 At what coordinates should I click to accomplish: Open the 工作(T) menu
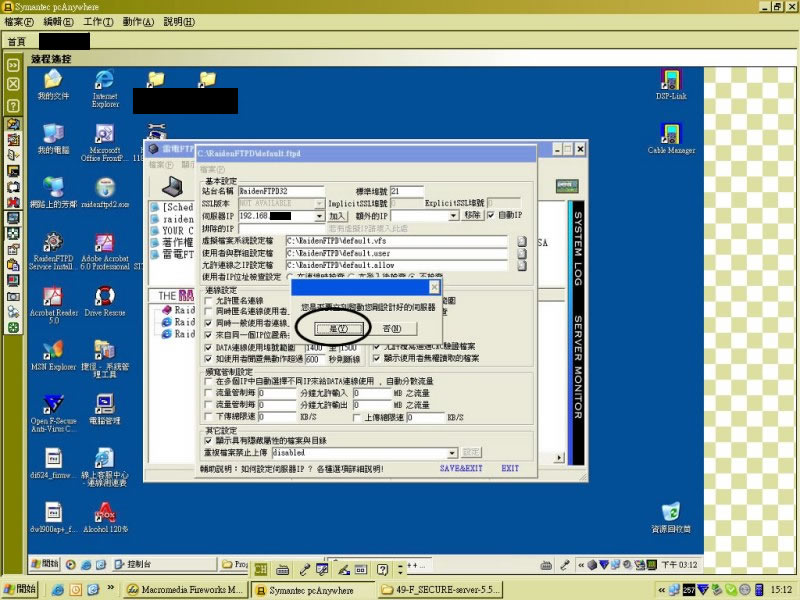pyautogui.click(x=98, y=22)
